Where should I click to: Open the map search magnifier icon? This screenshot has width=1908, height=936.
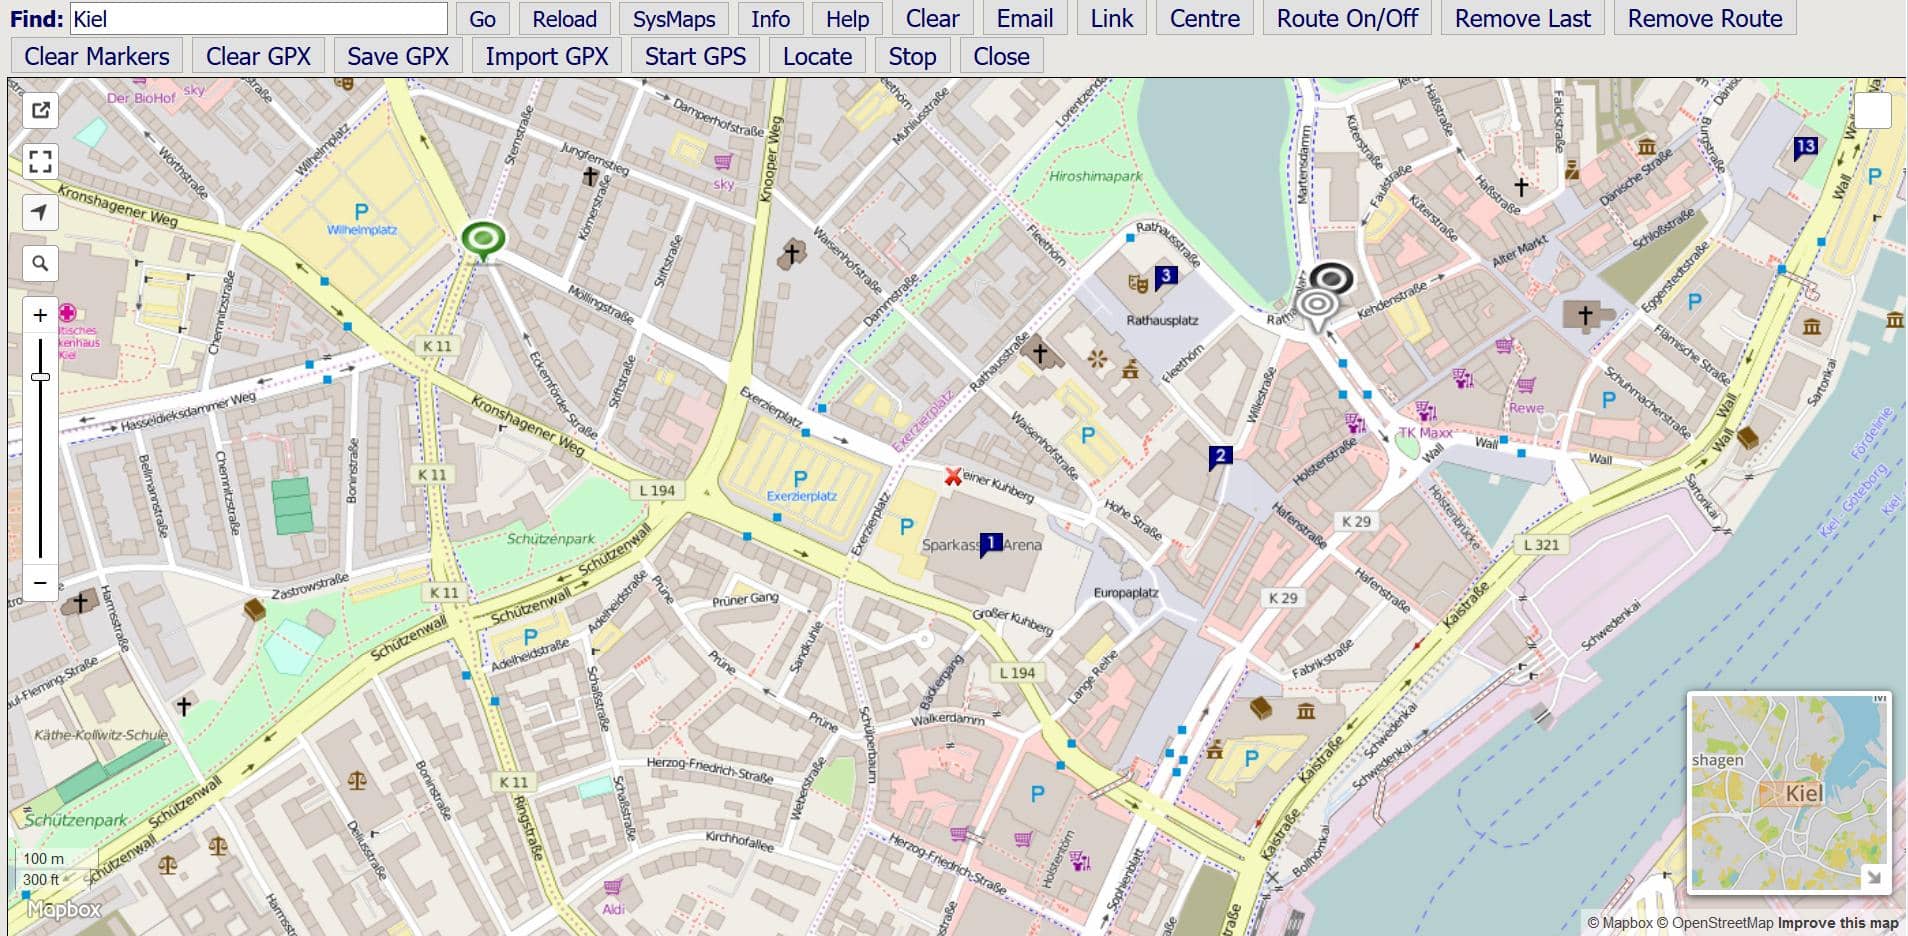click(40, 263)
